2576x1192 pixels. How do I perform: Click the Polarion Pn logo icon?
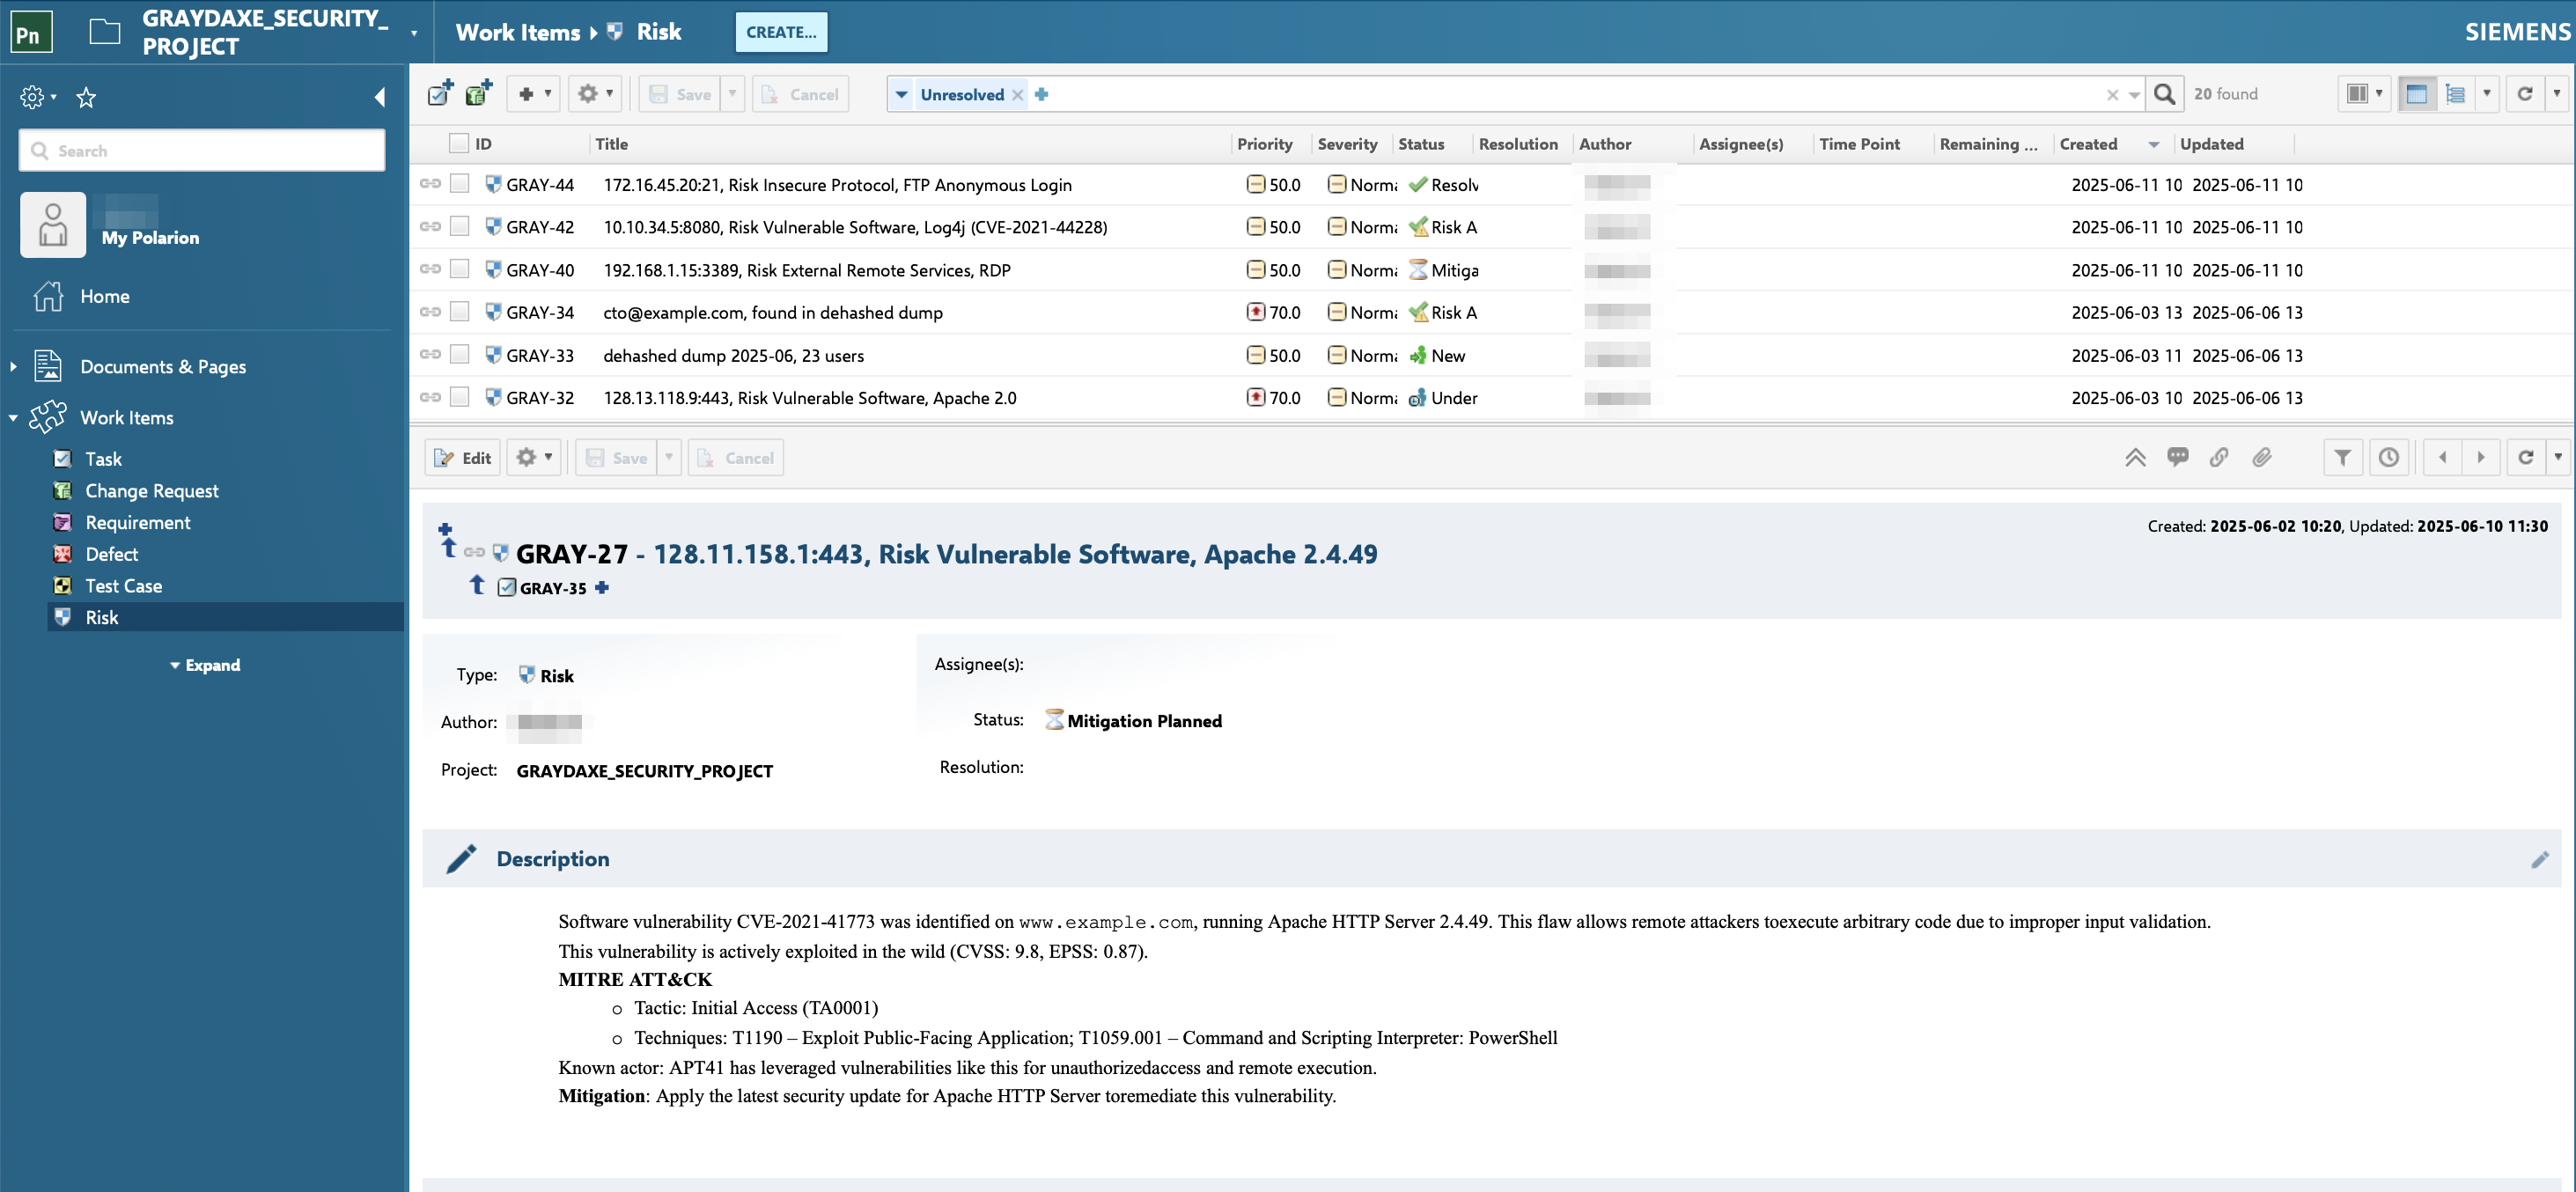pos(30,32)
